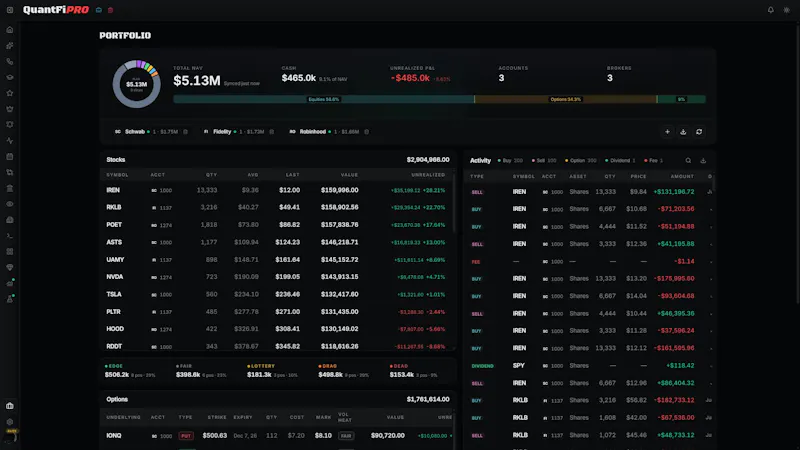Screen dimensions: 800x450
Task: Sort stocks by VALUE column header
Action: click(349, 175)
